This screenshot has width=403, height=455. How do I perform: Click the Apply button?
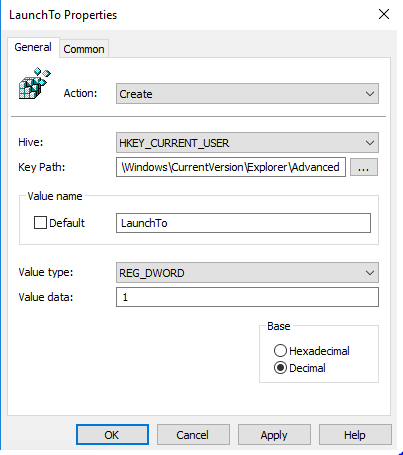(274, 434)
